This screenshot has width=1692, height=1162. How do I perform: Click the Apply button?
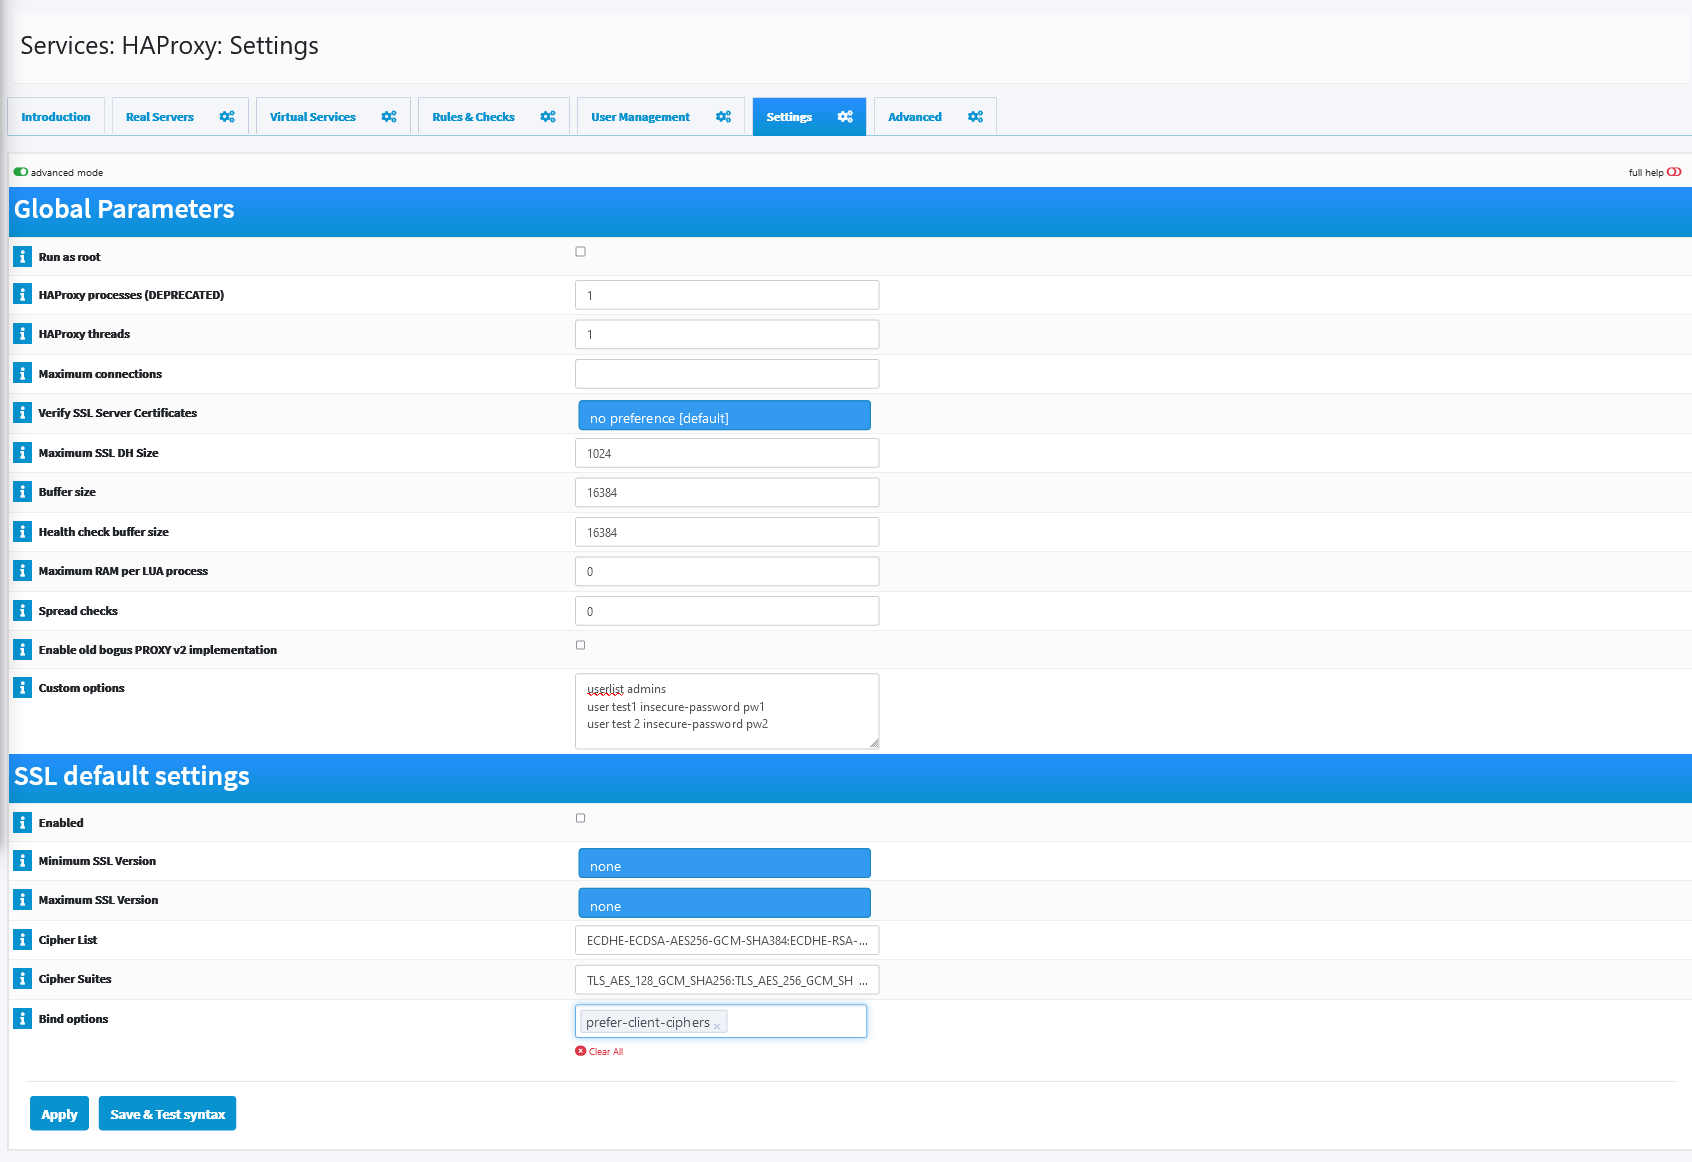(x=59, y=1114)
